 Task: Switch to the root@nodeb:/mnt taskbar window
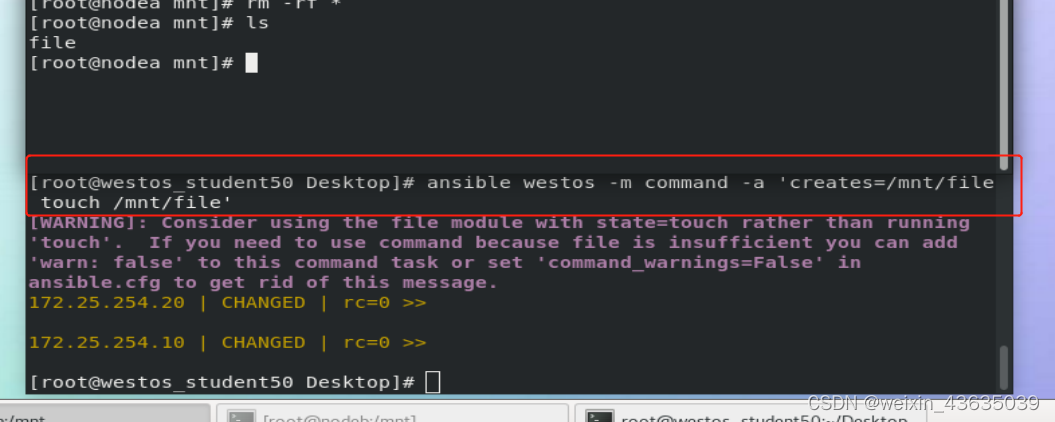391,414
